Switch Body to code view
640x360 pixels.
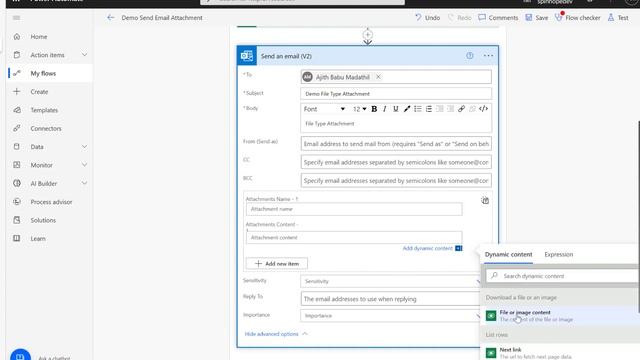pyautogui.click(x=483, y=109)
